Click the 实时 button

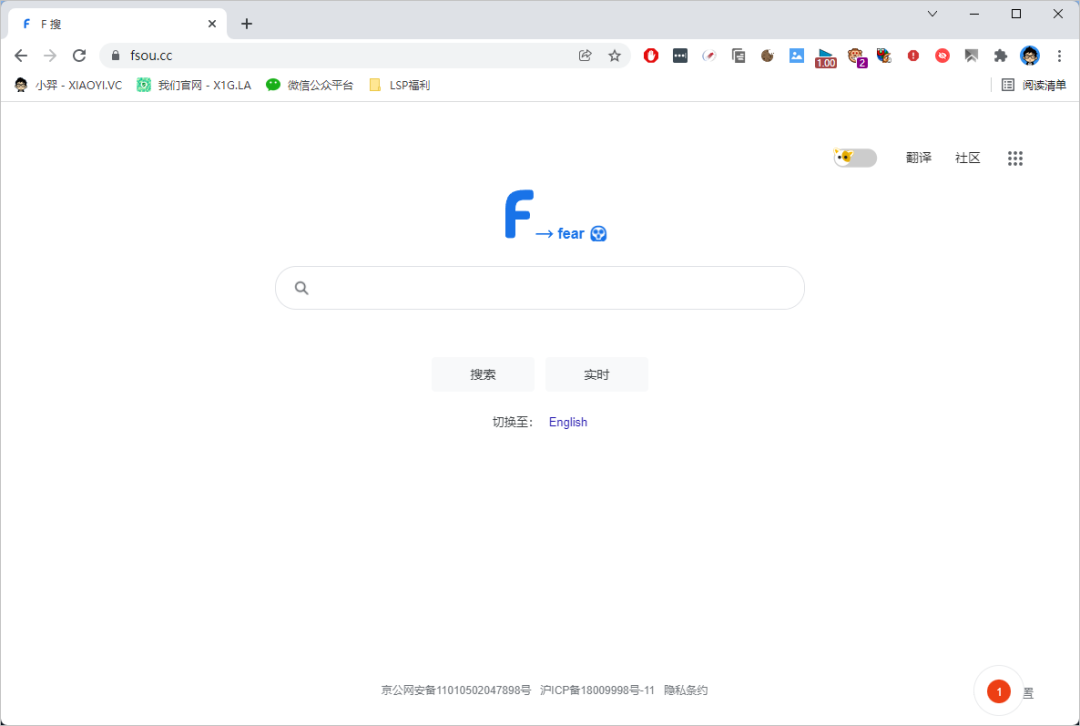pos(596,375)
